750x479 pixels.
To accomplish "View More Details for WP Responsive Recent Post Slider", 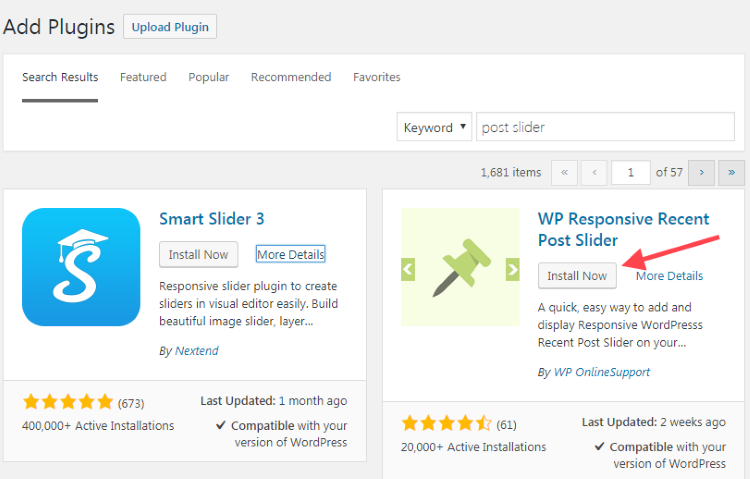I will pos(669,276).
